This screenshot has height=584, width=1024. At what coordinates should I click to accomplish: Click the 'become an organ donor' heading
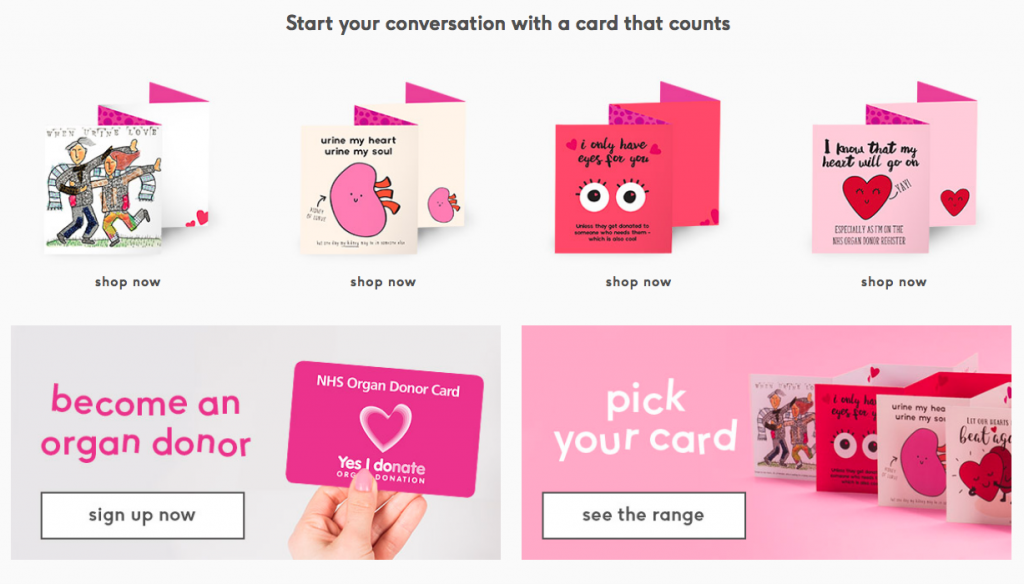(x=146, y=423)
